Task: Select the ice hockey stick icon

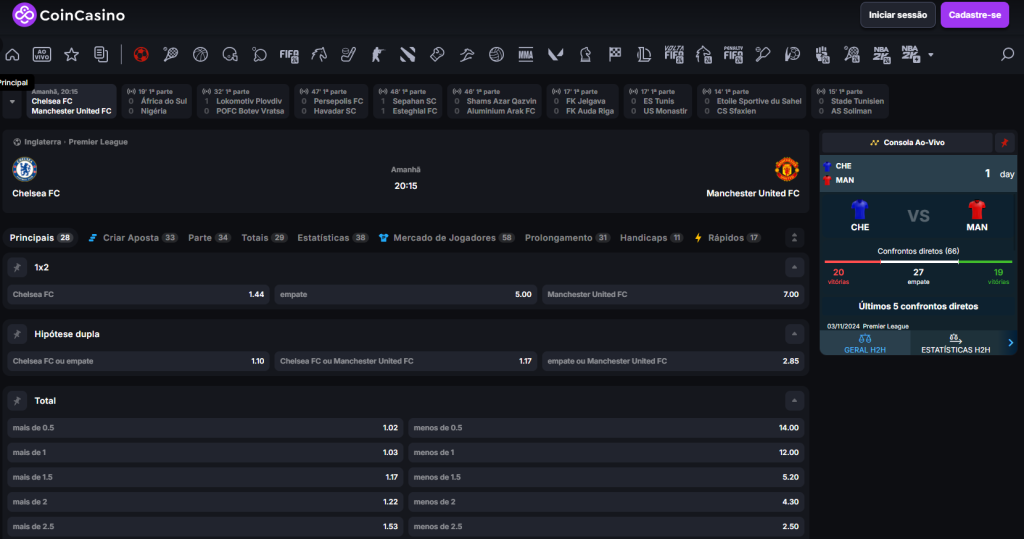Action: click(348, 55)
